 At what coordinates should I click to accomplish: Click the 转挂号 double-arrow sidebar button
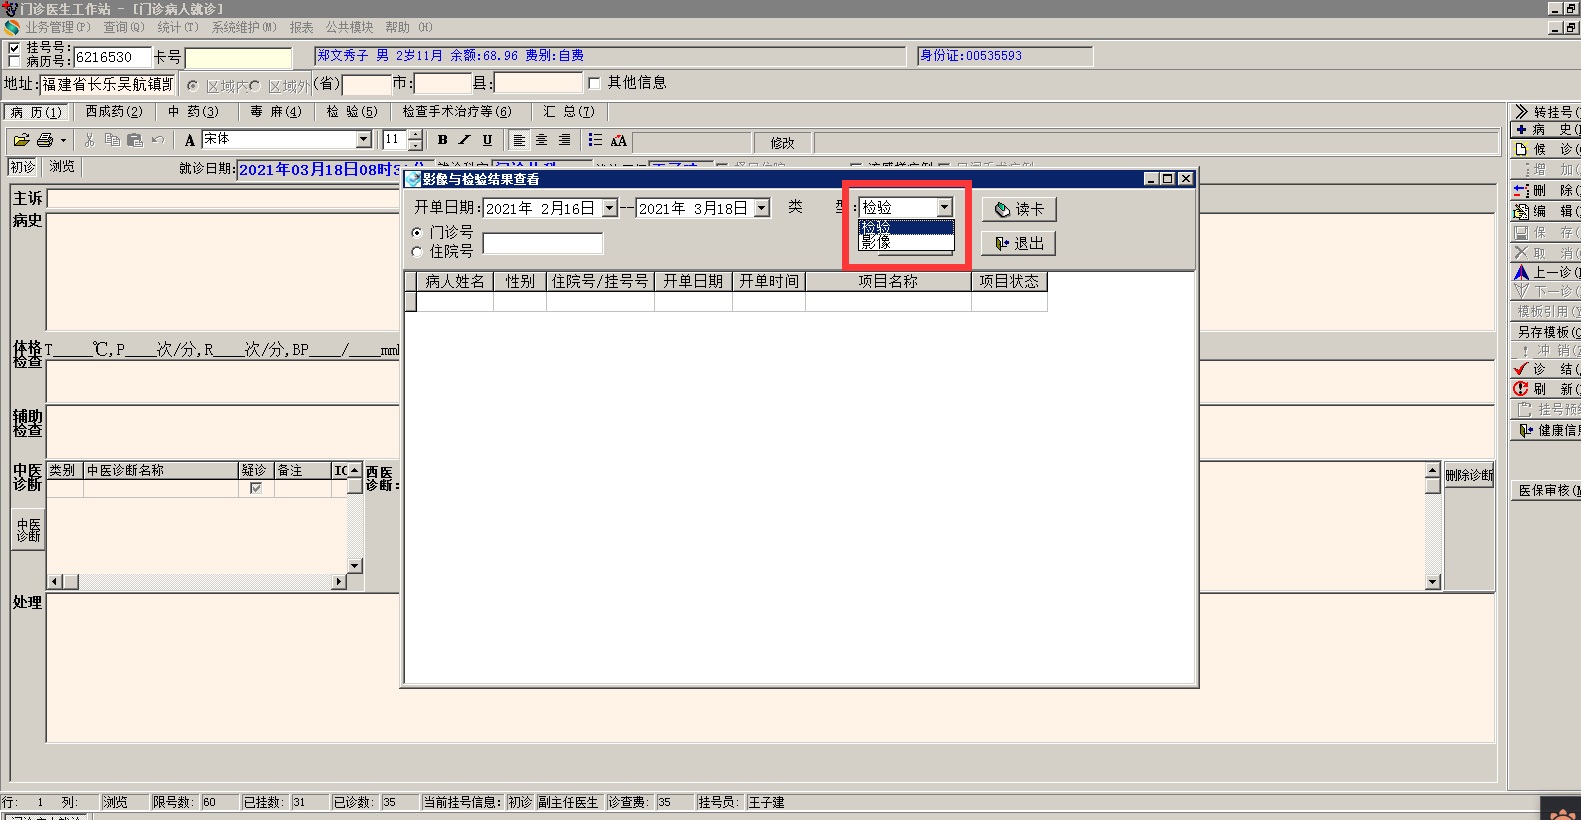[x=1546, y=111]
